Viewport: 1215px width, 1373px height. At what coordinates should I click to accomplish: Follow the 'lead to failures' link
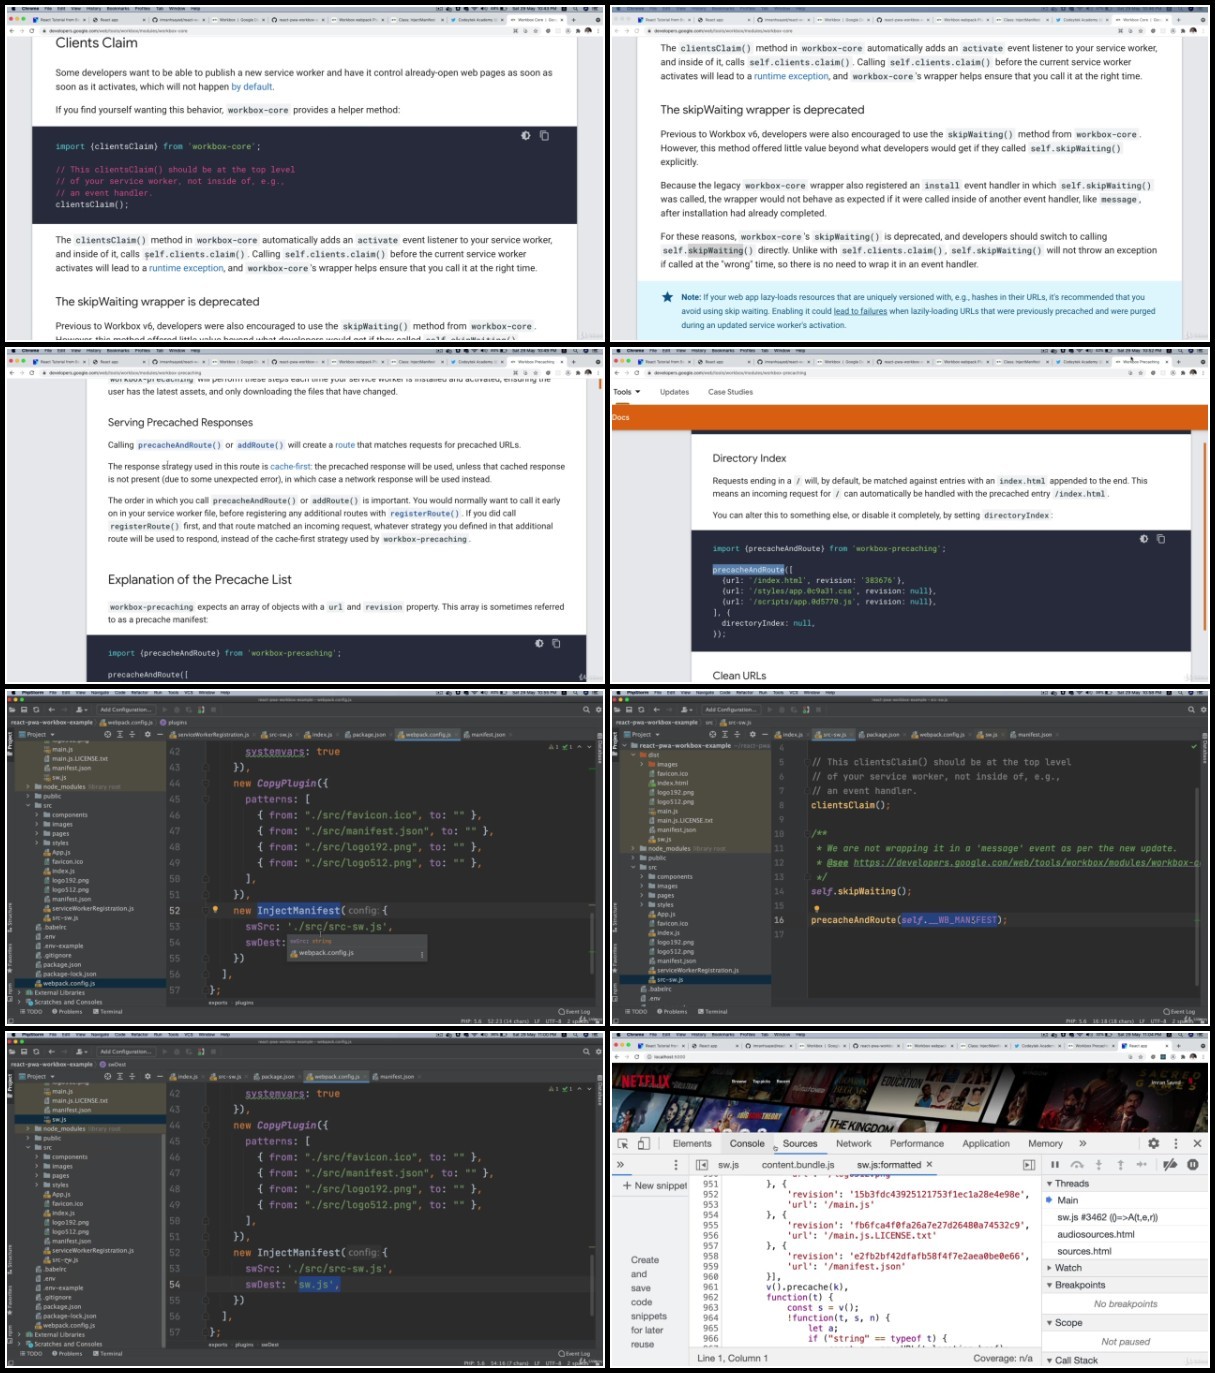tap(860, 311)
